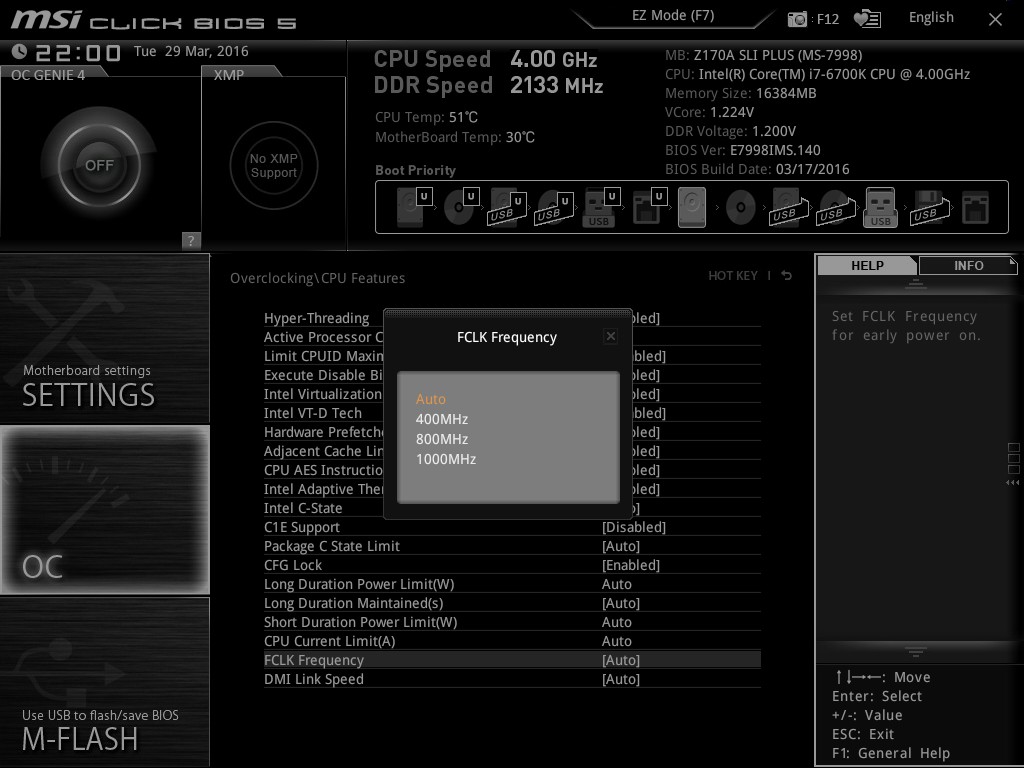Open the English language selector
The width and height of the screenshot is (1024, 768).
coord(931,18)
